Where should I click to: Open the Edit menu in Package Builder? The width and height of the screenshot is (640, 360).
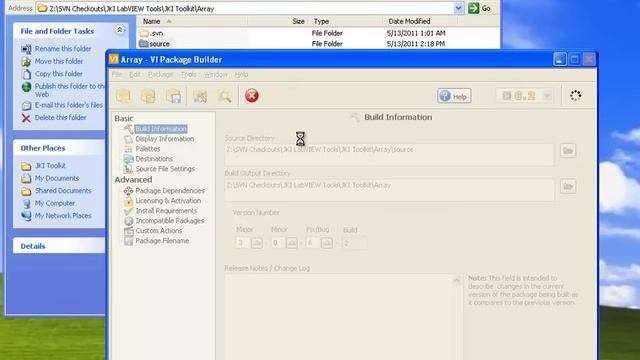(x=135, y=74)
